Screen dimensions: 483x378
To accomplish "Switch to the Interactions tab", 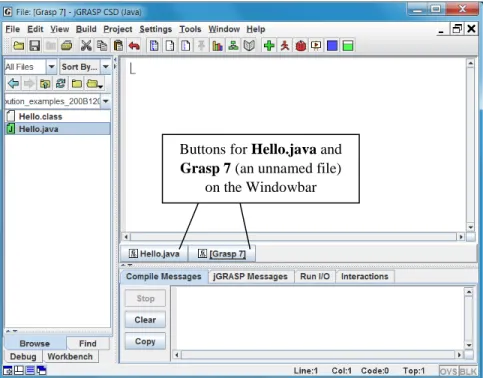I will tap(365, 276).
